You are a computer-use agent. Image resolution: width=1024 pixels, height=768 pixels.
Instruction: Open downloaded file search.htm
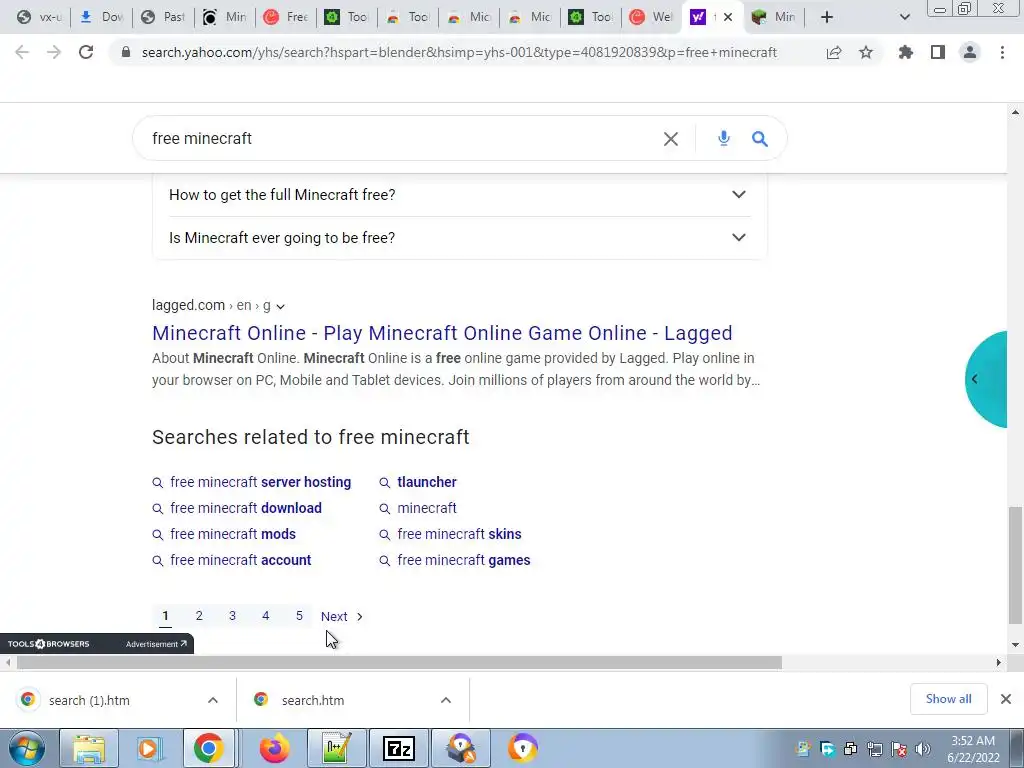[x=313, y=700]
